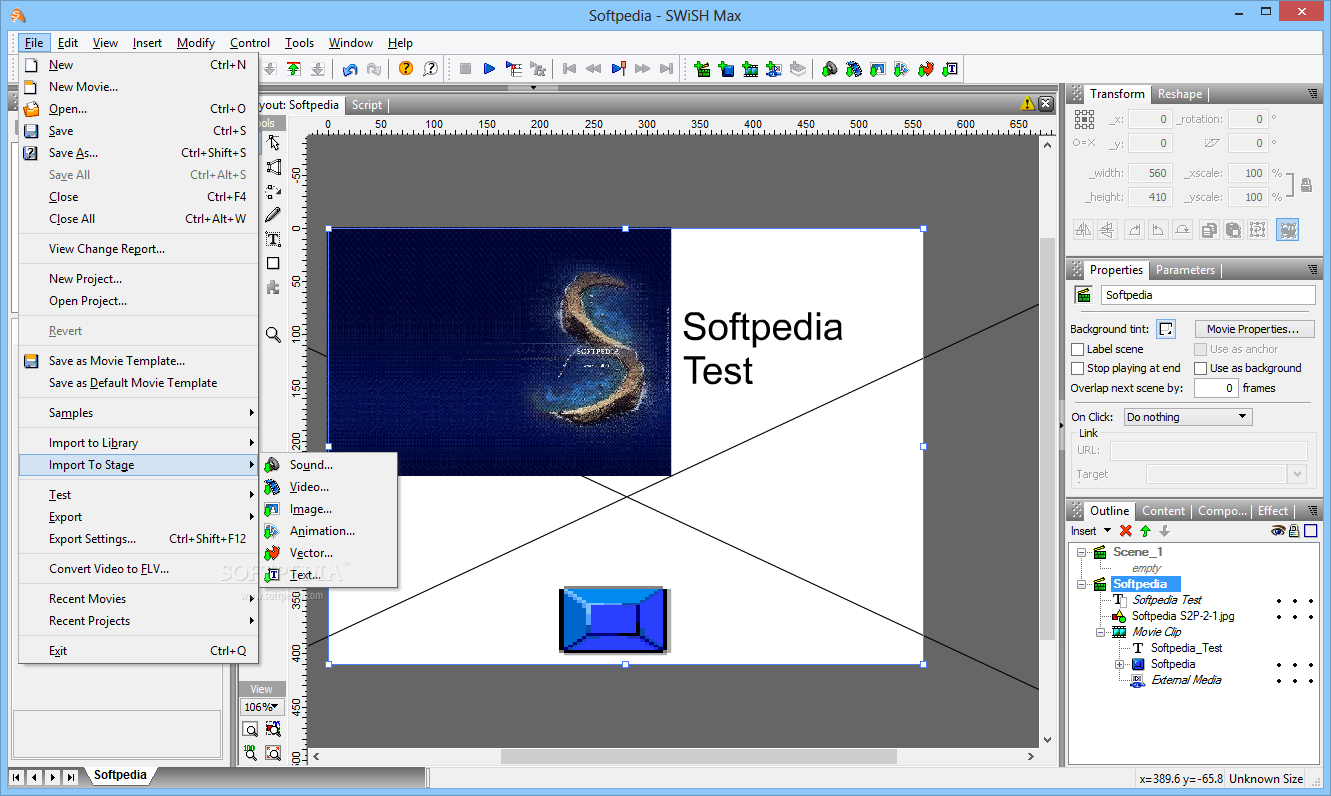Click the Insert Button toolbar icon
The width and height of the screenshot is (1331, 796).
pyautogui.click(x=726, y=69)
